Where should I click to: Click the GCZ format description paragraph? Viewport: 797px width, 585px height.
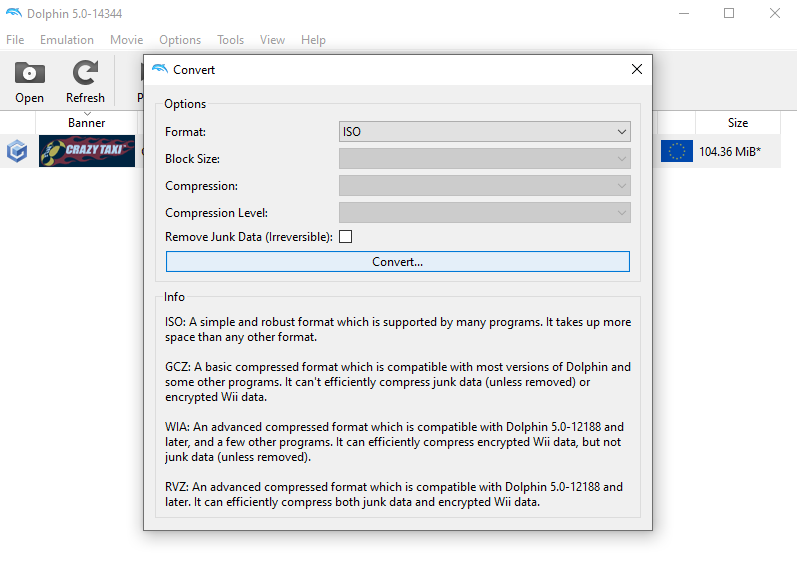(398, 382)
